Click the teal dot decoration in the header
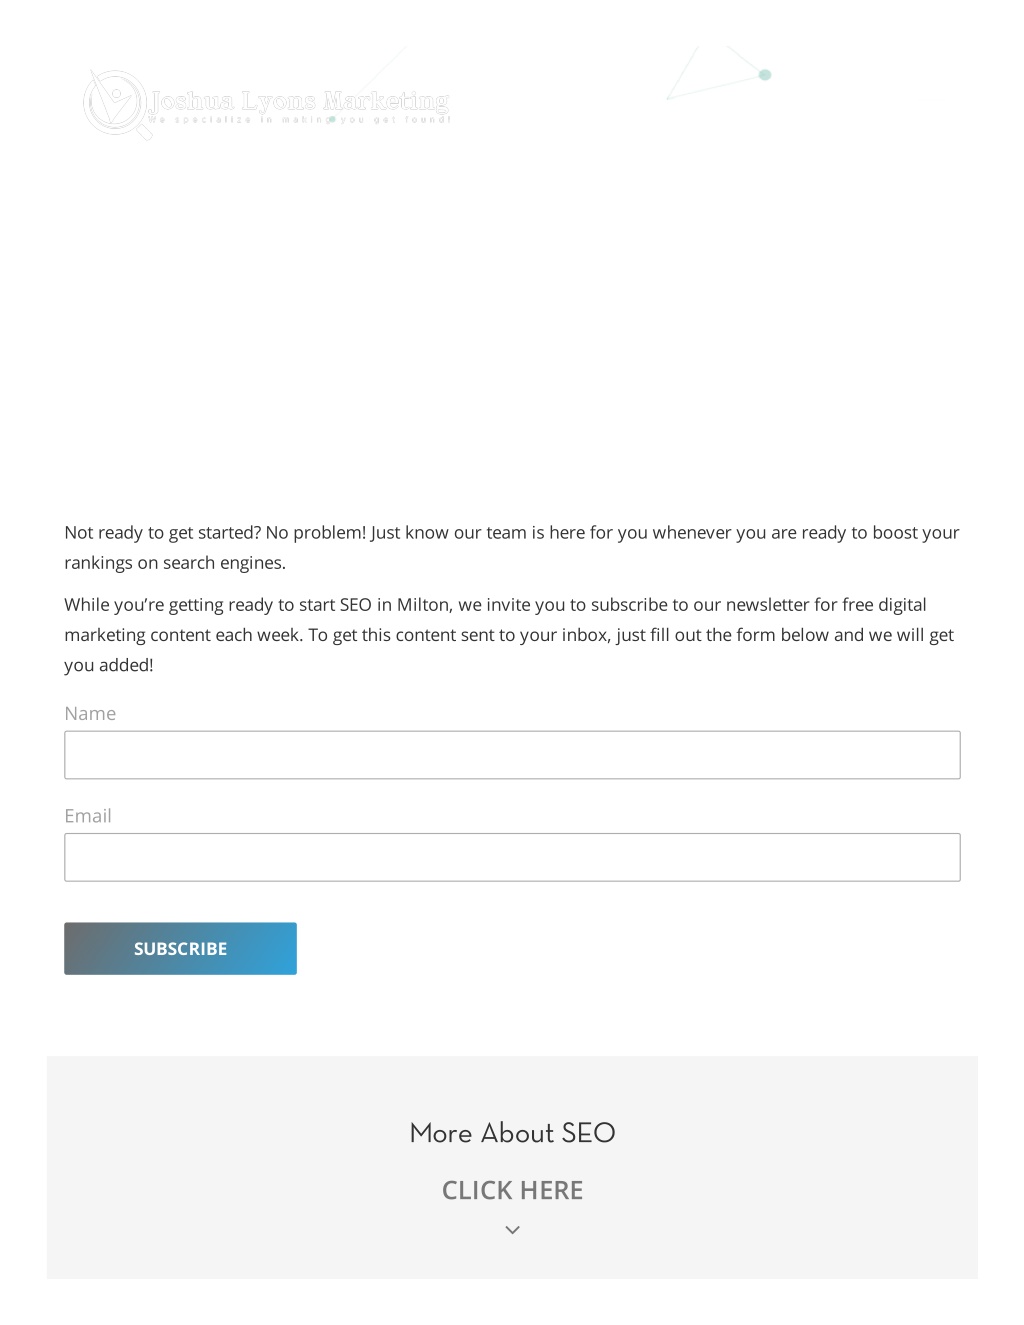Viewport: 1024px width, 1325px height. [765, 75]
